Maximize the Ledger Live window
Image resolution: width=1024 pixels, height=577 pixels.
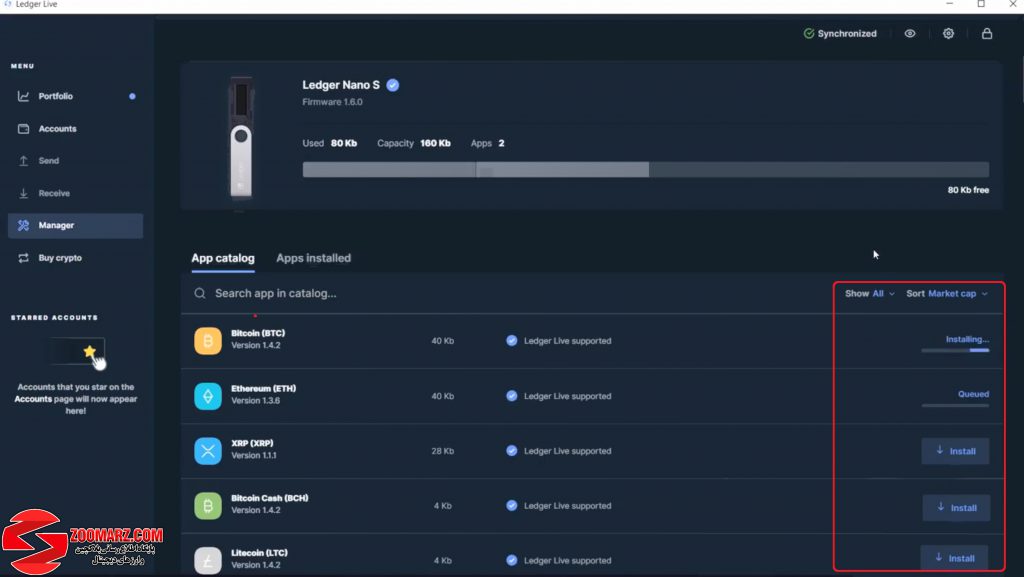coord(981,4)
